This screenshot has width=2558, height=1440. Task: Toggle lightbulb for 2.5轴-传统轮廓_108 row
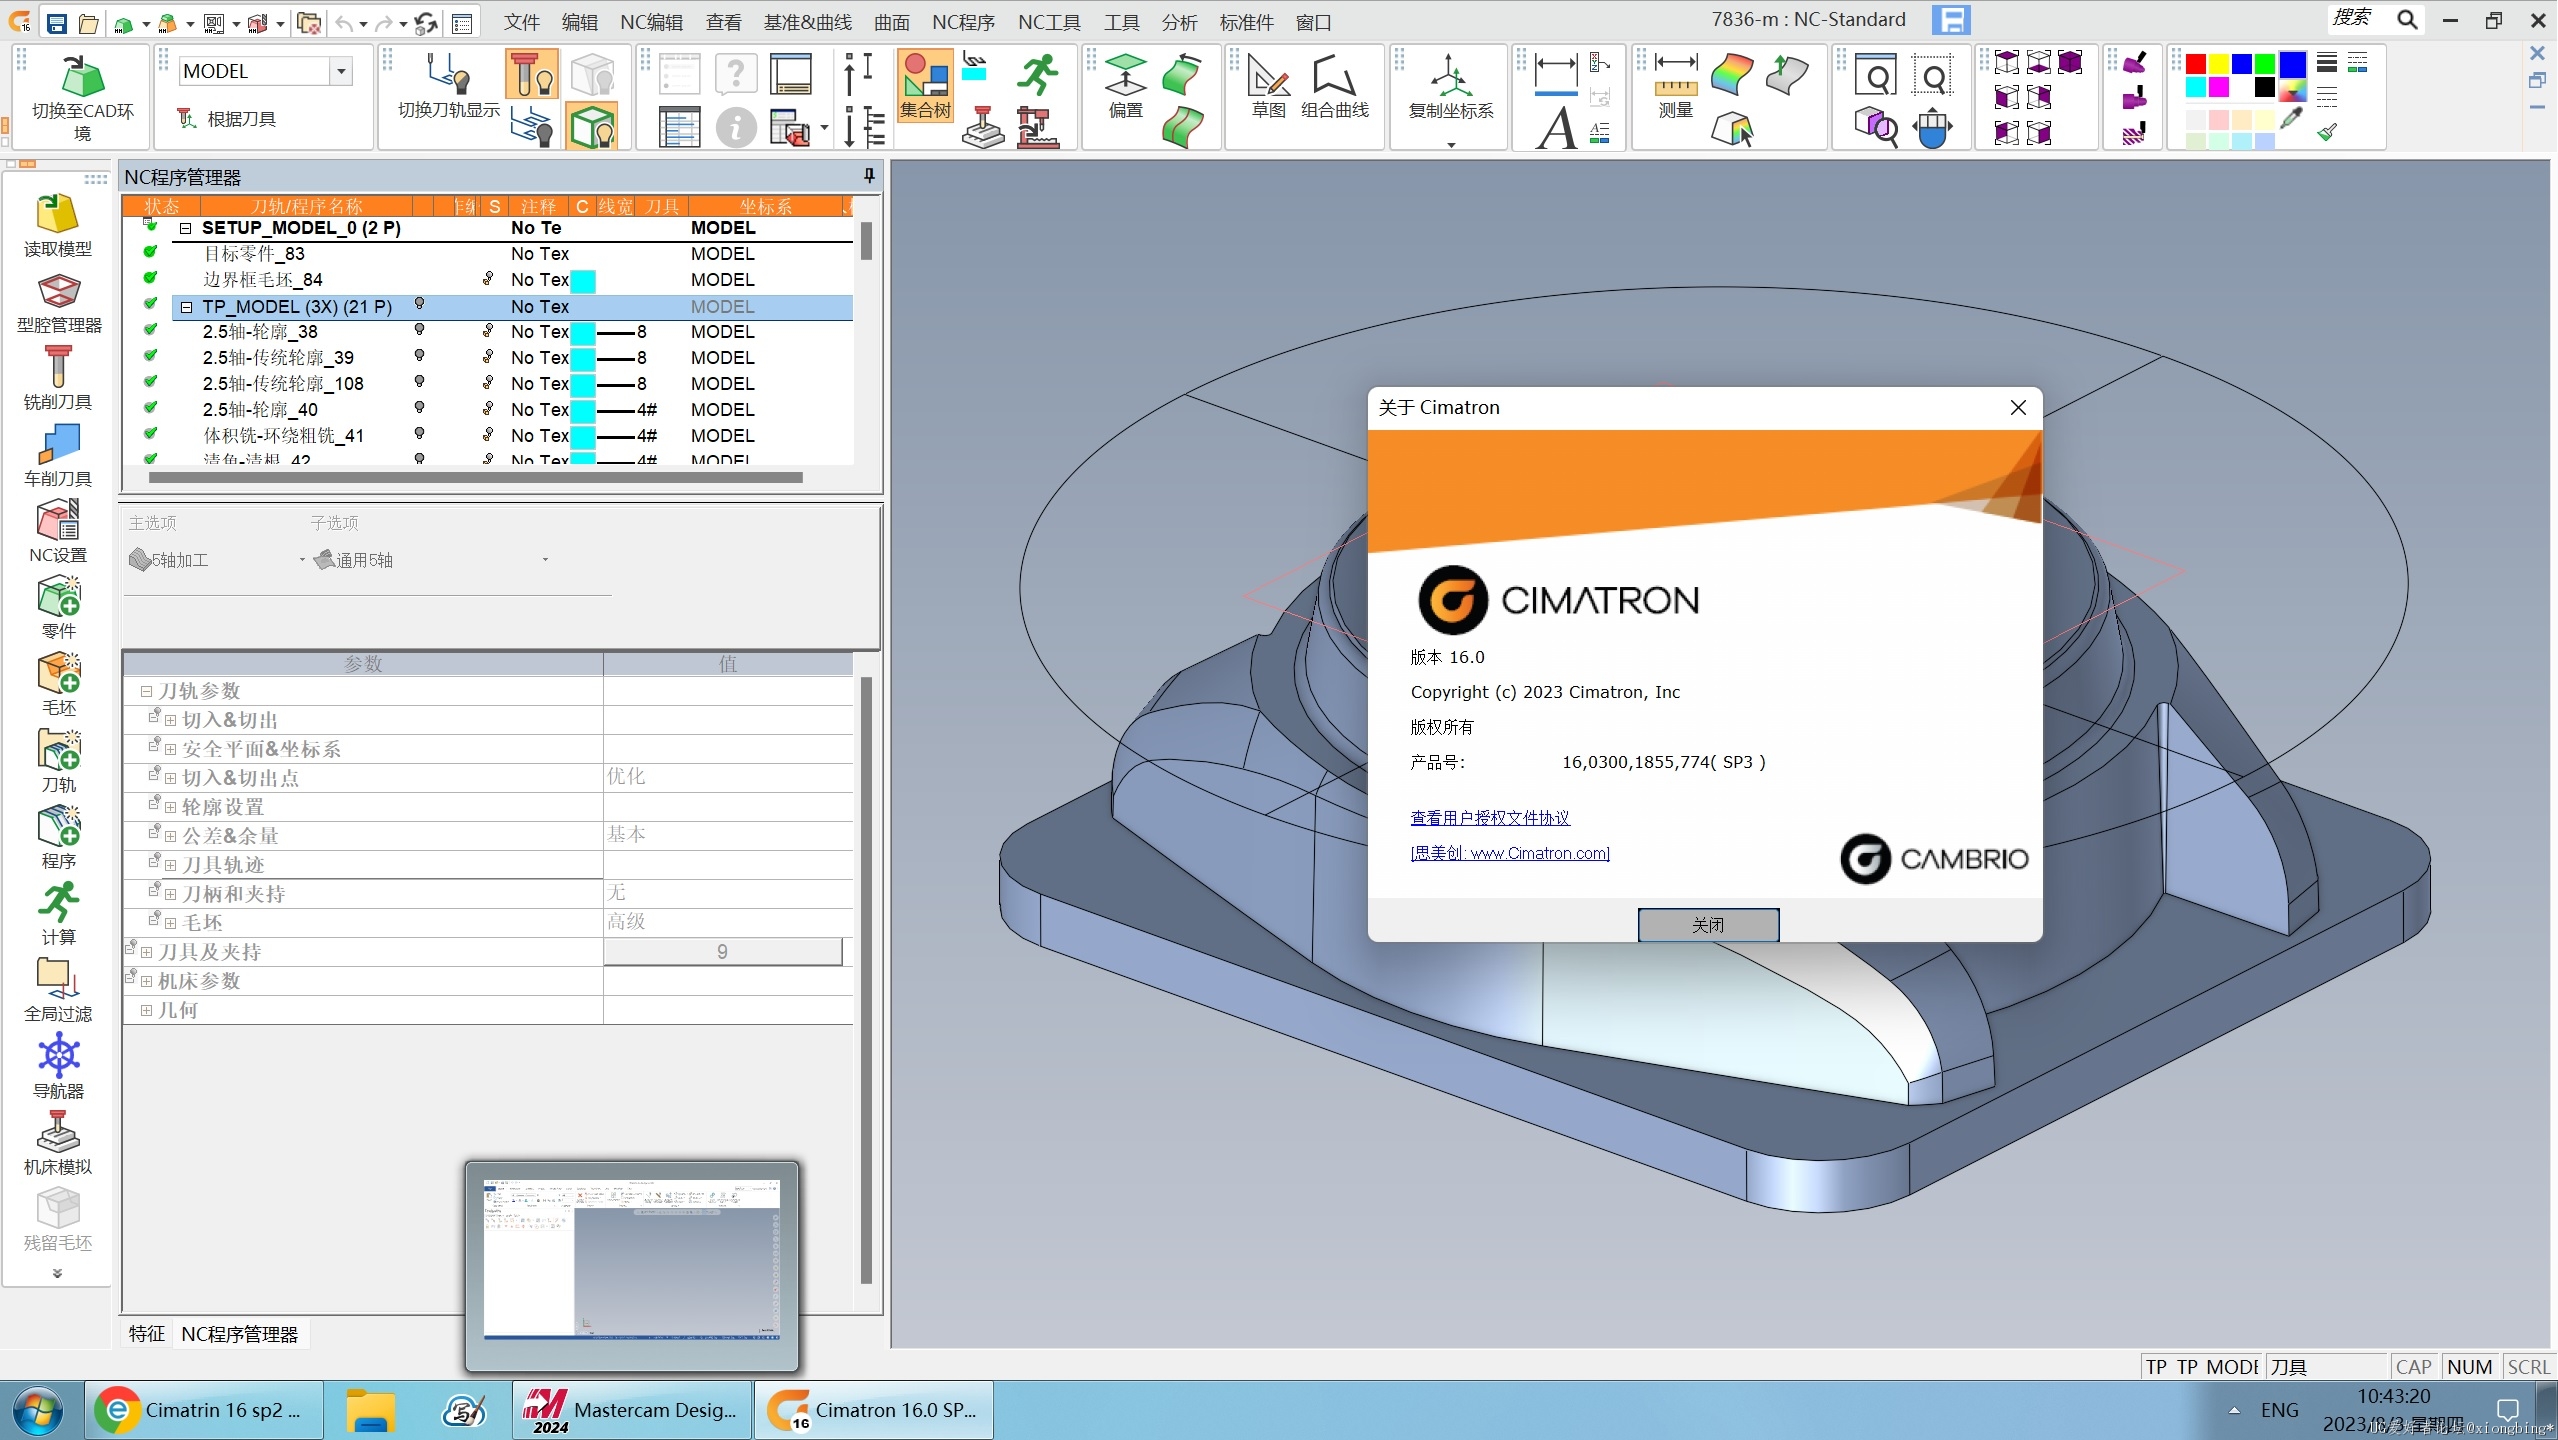pyautogui.click(x=419, y=381)
